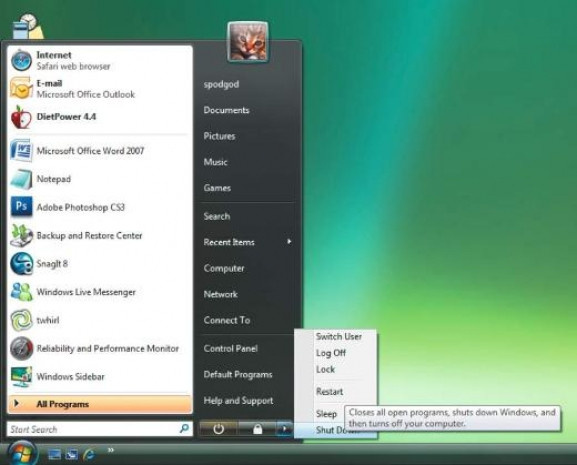Open Reliability and Performance Monitor icon
Screen dimensions: 577x465
pyautogui.click(x=21, y=348)
